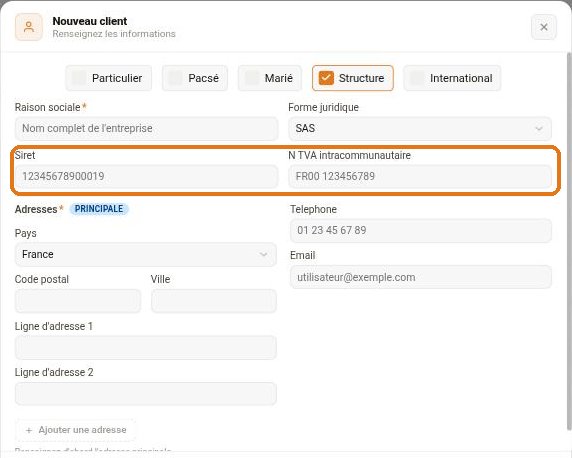This screenshot has height=458, width=572.
Task: Check the Pacsé checkbox
Action: 175,78
